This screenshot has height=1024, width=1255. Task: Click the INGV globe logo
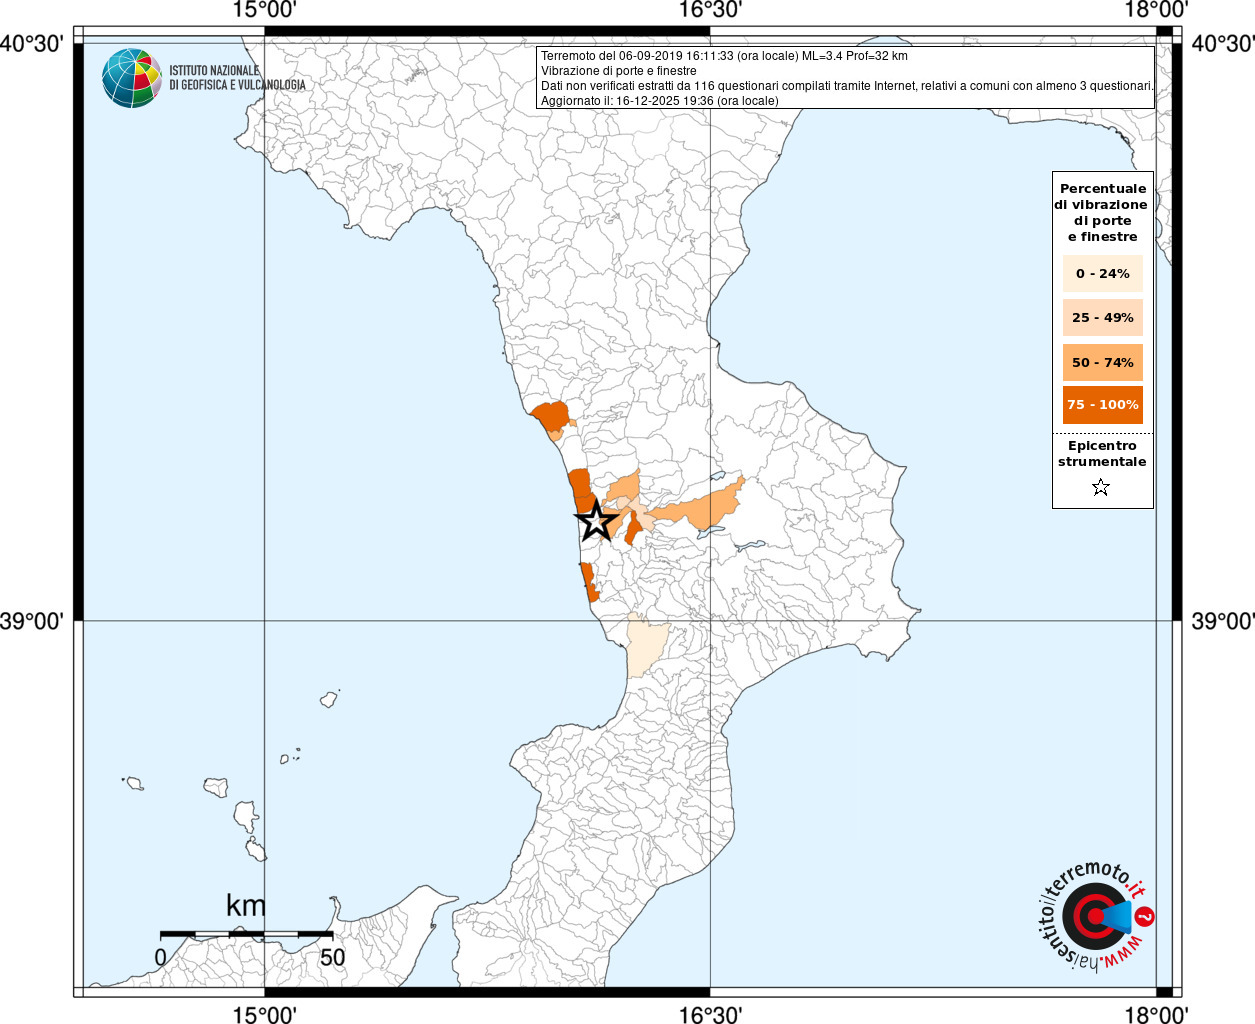click(132, 78)
